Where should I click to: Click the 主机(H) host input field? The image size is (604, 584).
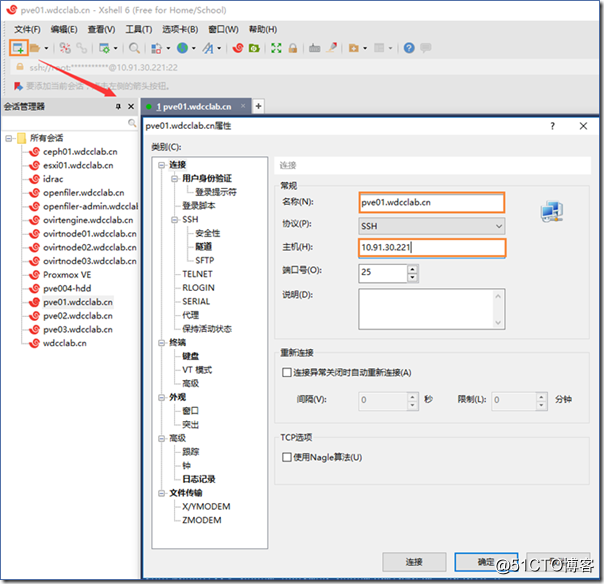point(431,247)
